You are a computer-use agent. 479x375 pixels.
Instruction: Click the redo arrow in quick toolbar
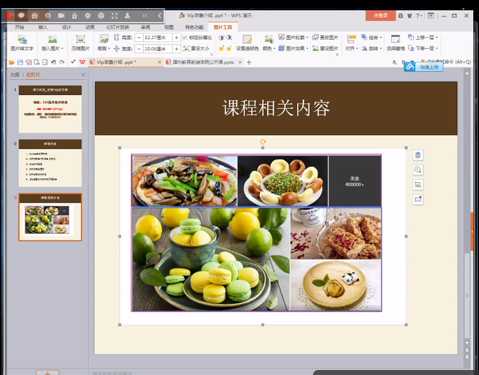[x=62, y=62]
